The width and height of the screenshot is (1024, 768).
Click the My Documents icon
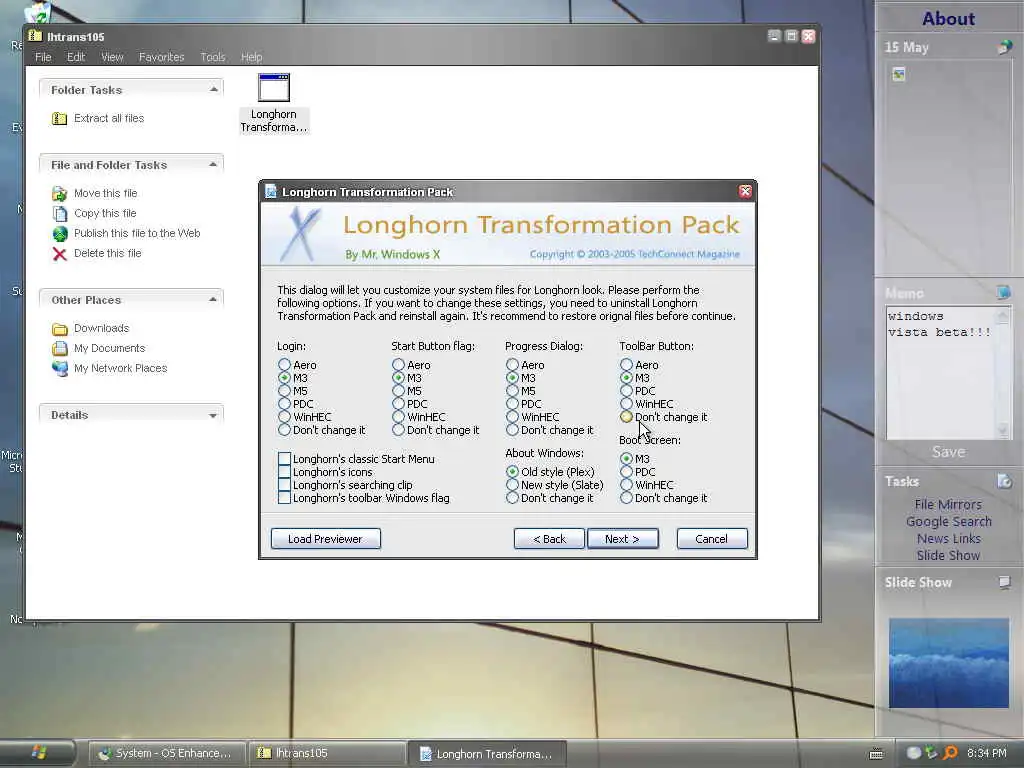point(59,349)
